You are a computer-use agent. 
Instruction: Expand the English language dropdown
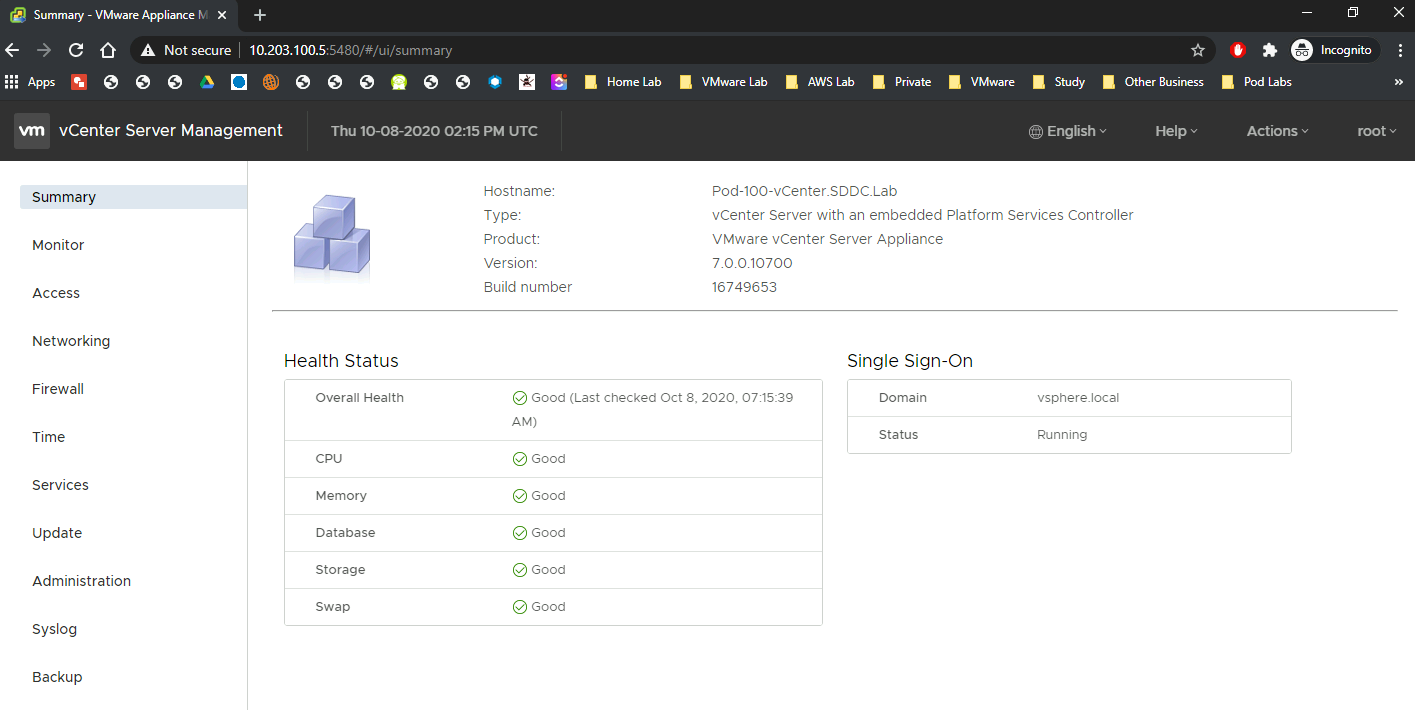(1068, 131)
